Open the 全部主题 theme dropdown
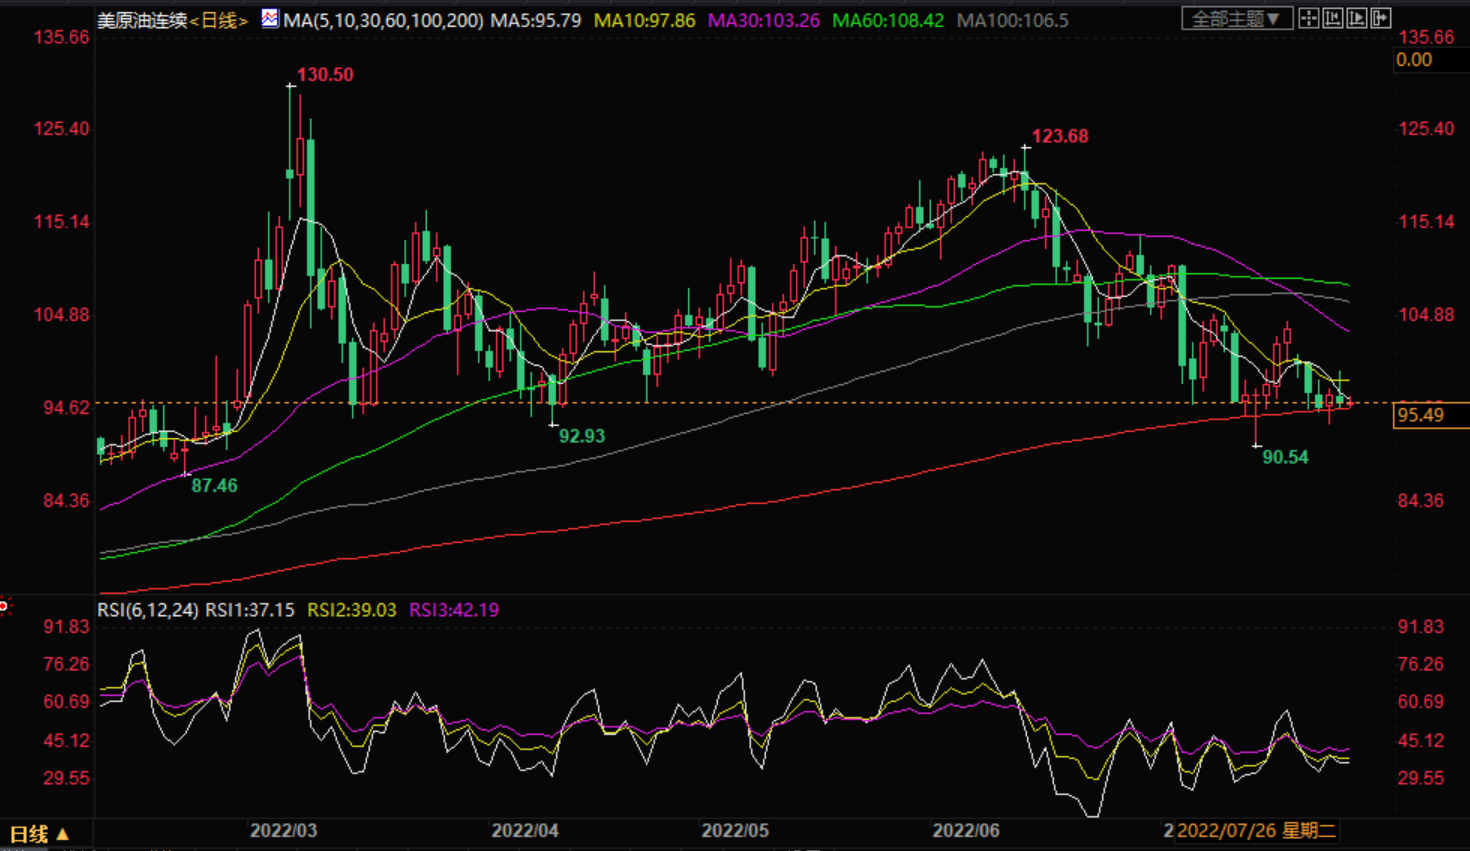 [x=1237, y=19]
